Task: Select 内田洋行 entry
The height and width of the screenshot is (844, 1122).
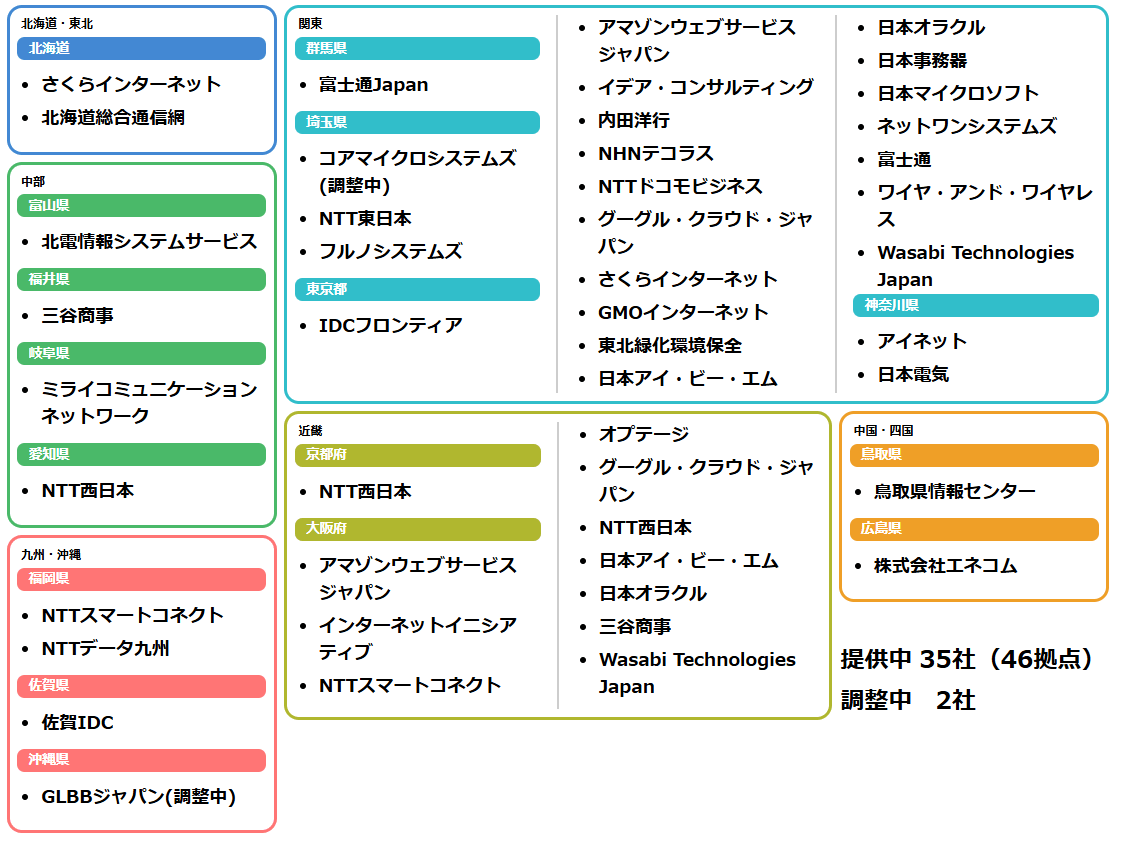Action: pos(634,121)
